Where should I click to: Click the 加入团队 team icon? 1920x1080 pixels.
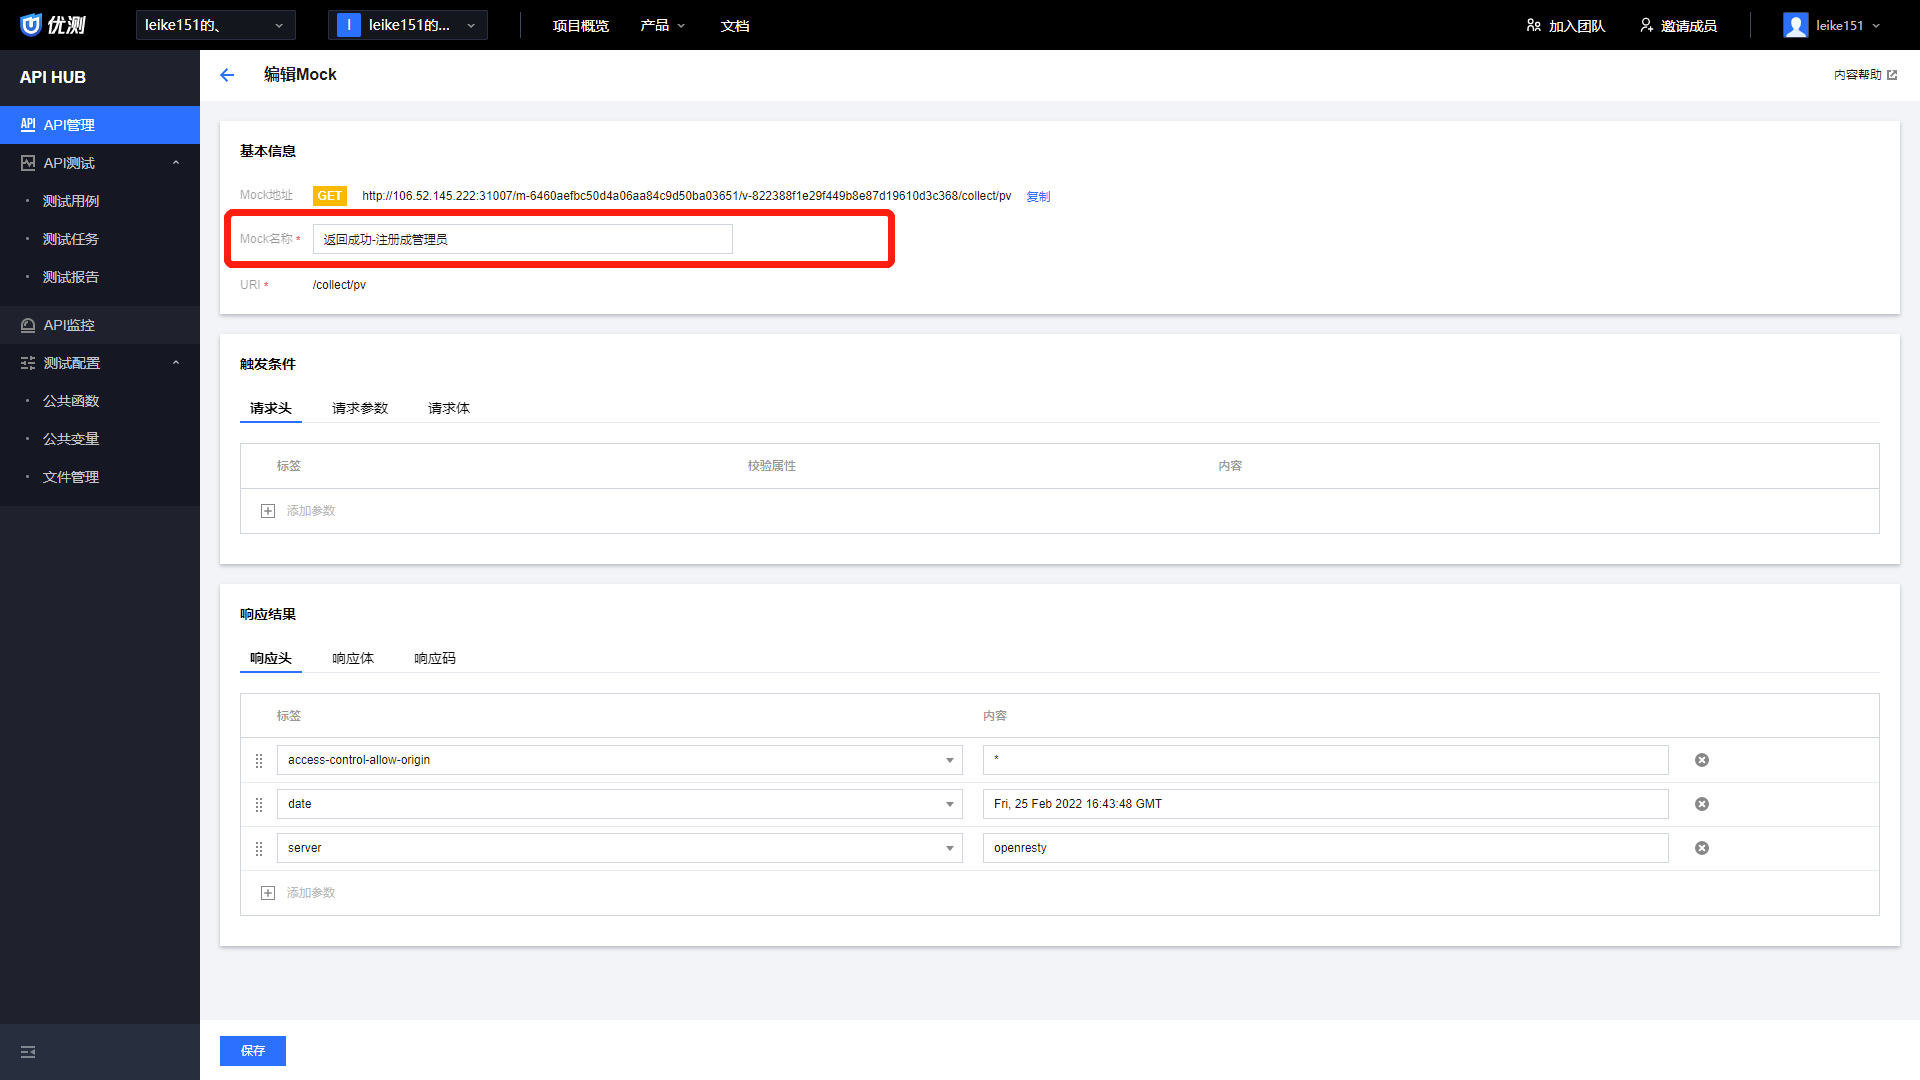pyautogui.click(x=1533, y=25)
